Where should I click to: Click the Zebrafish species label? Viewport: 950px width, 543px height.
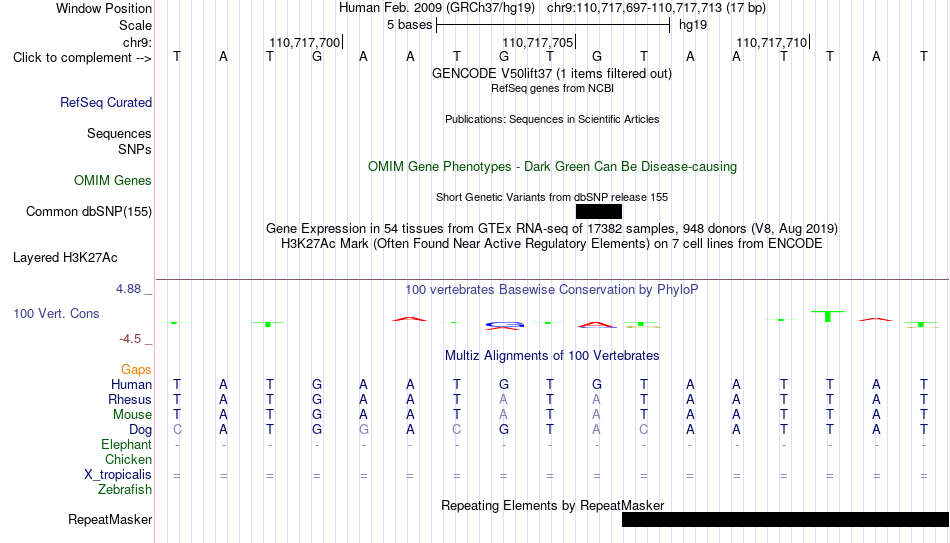[125, 489]
